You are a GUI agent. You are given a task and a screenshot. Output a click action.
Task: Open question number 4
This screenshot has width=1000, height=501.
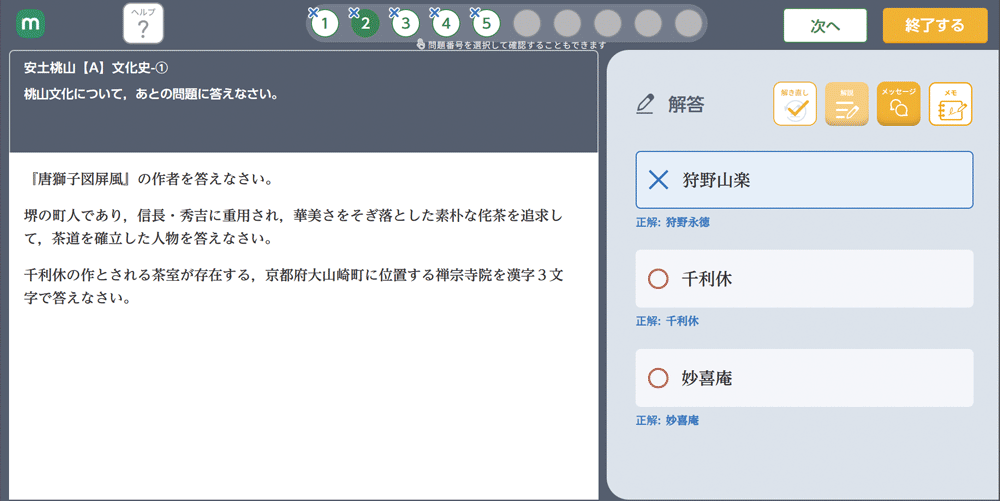[x=446, y=24]
